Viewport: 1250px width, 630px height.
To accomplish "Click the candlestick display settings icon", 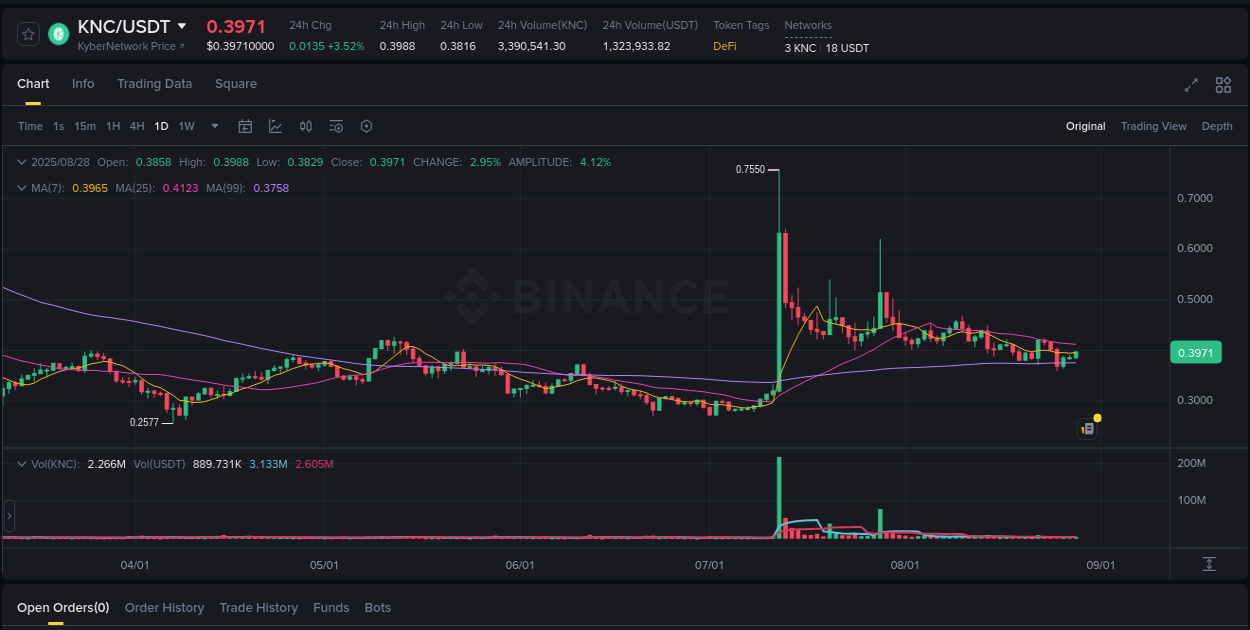I will tap(306, 126).
